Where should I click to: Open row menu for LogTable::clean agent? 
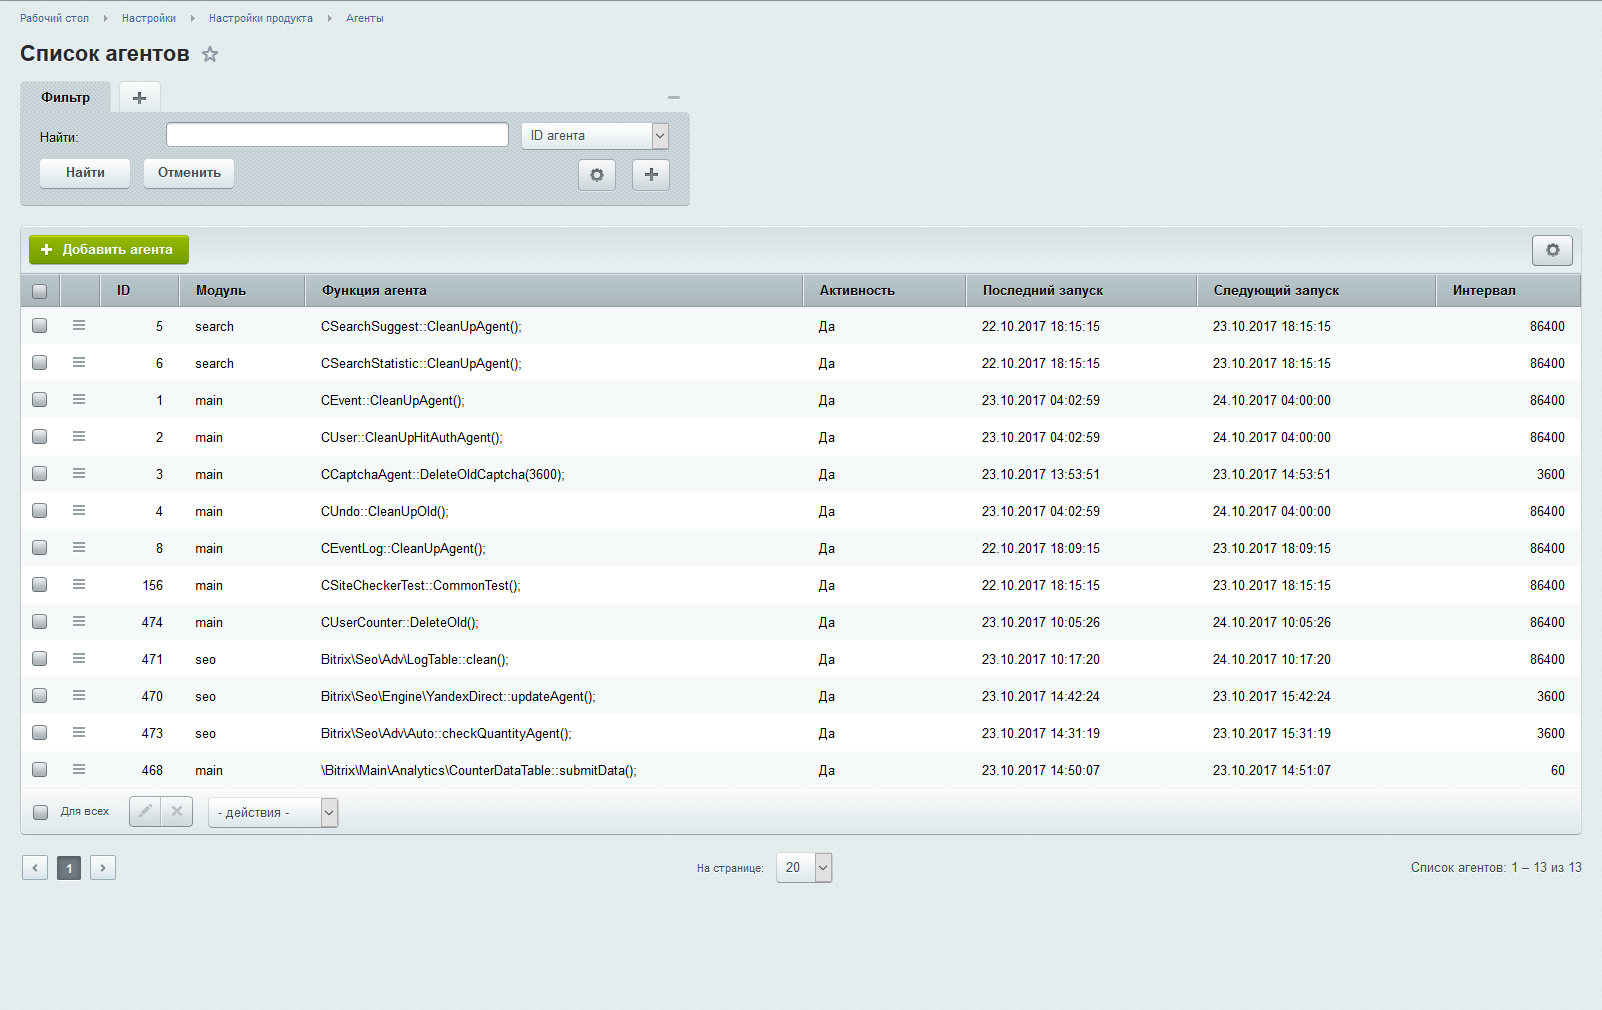pyautogui.click(x=79, y=659)
